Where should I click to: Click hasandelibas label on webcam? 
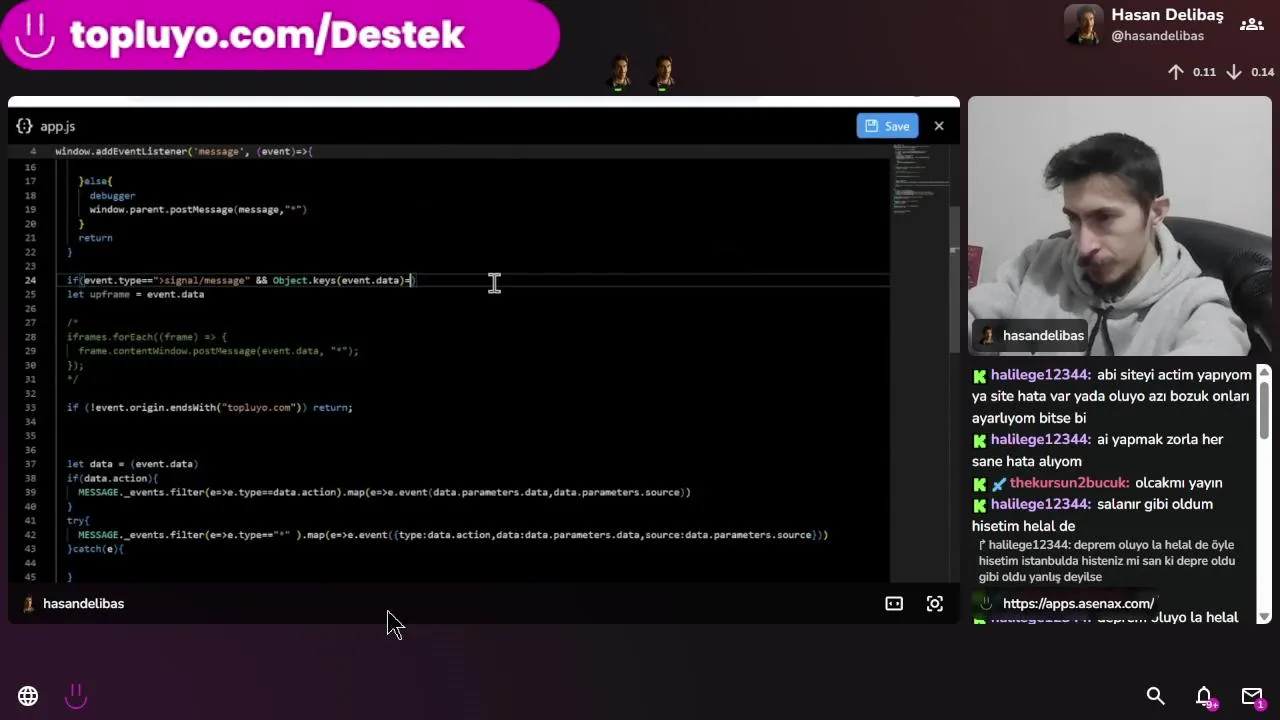tap(1043, 336)
